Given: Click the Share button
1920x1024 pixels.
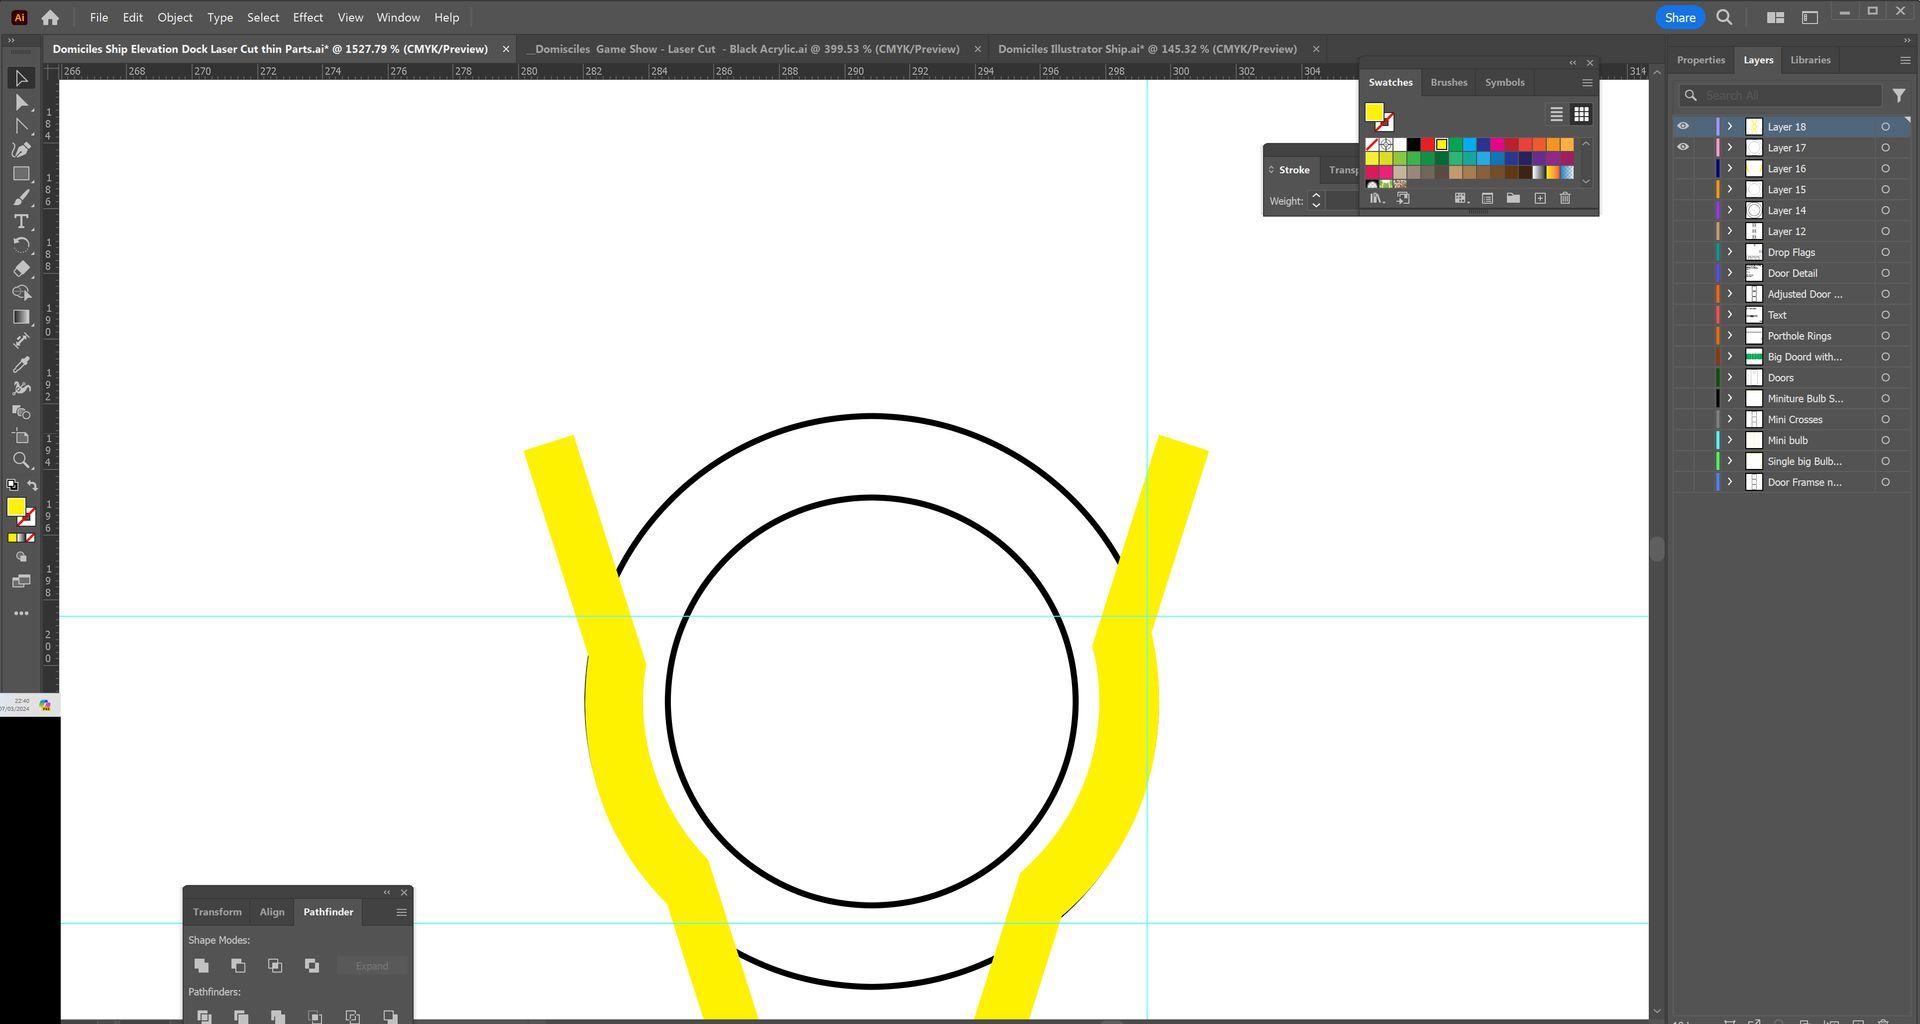Looking at the screenshot, I should click(x=1679, y=18).
